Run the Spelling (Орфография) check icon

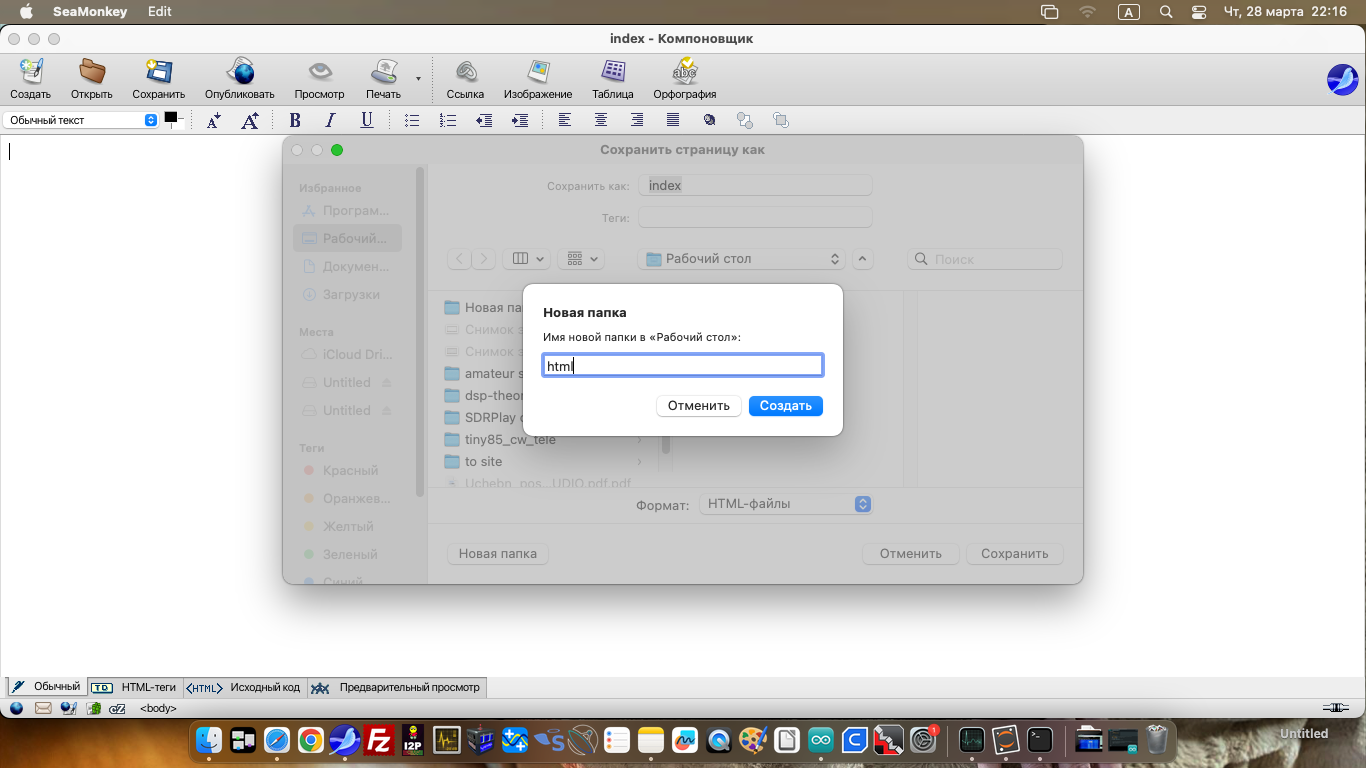pyautogui.click(x=685, y=73)
